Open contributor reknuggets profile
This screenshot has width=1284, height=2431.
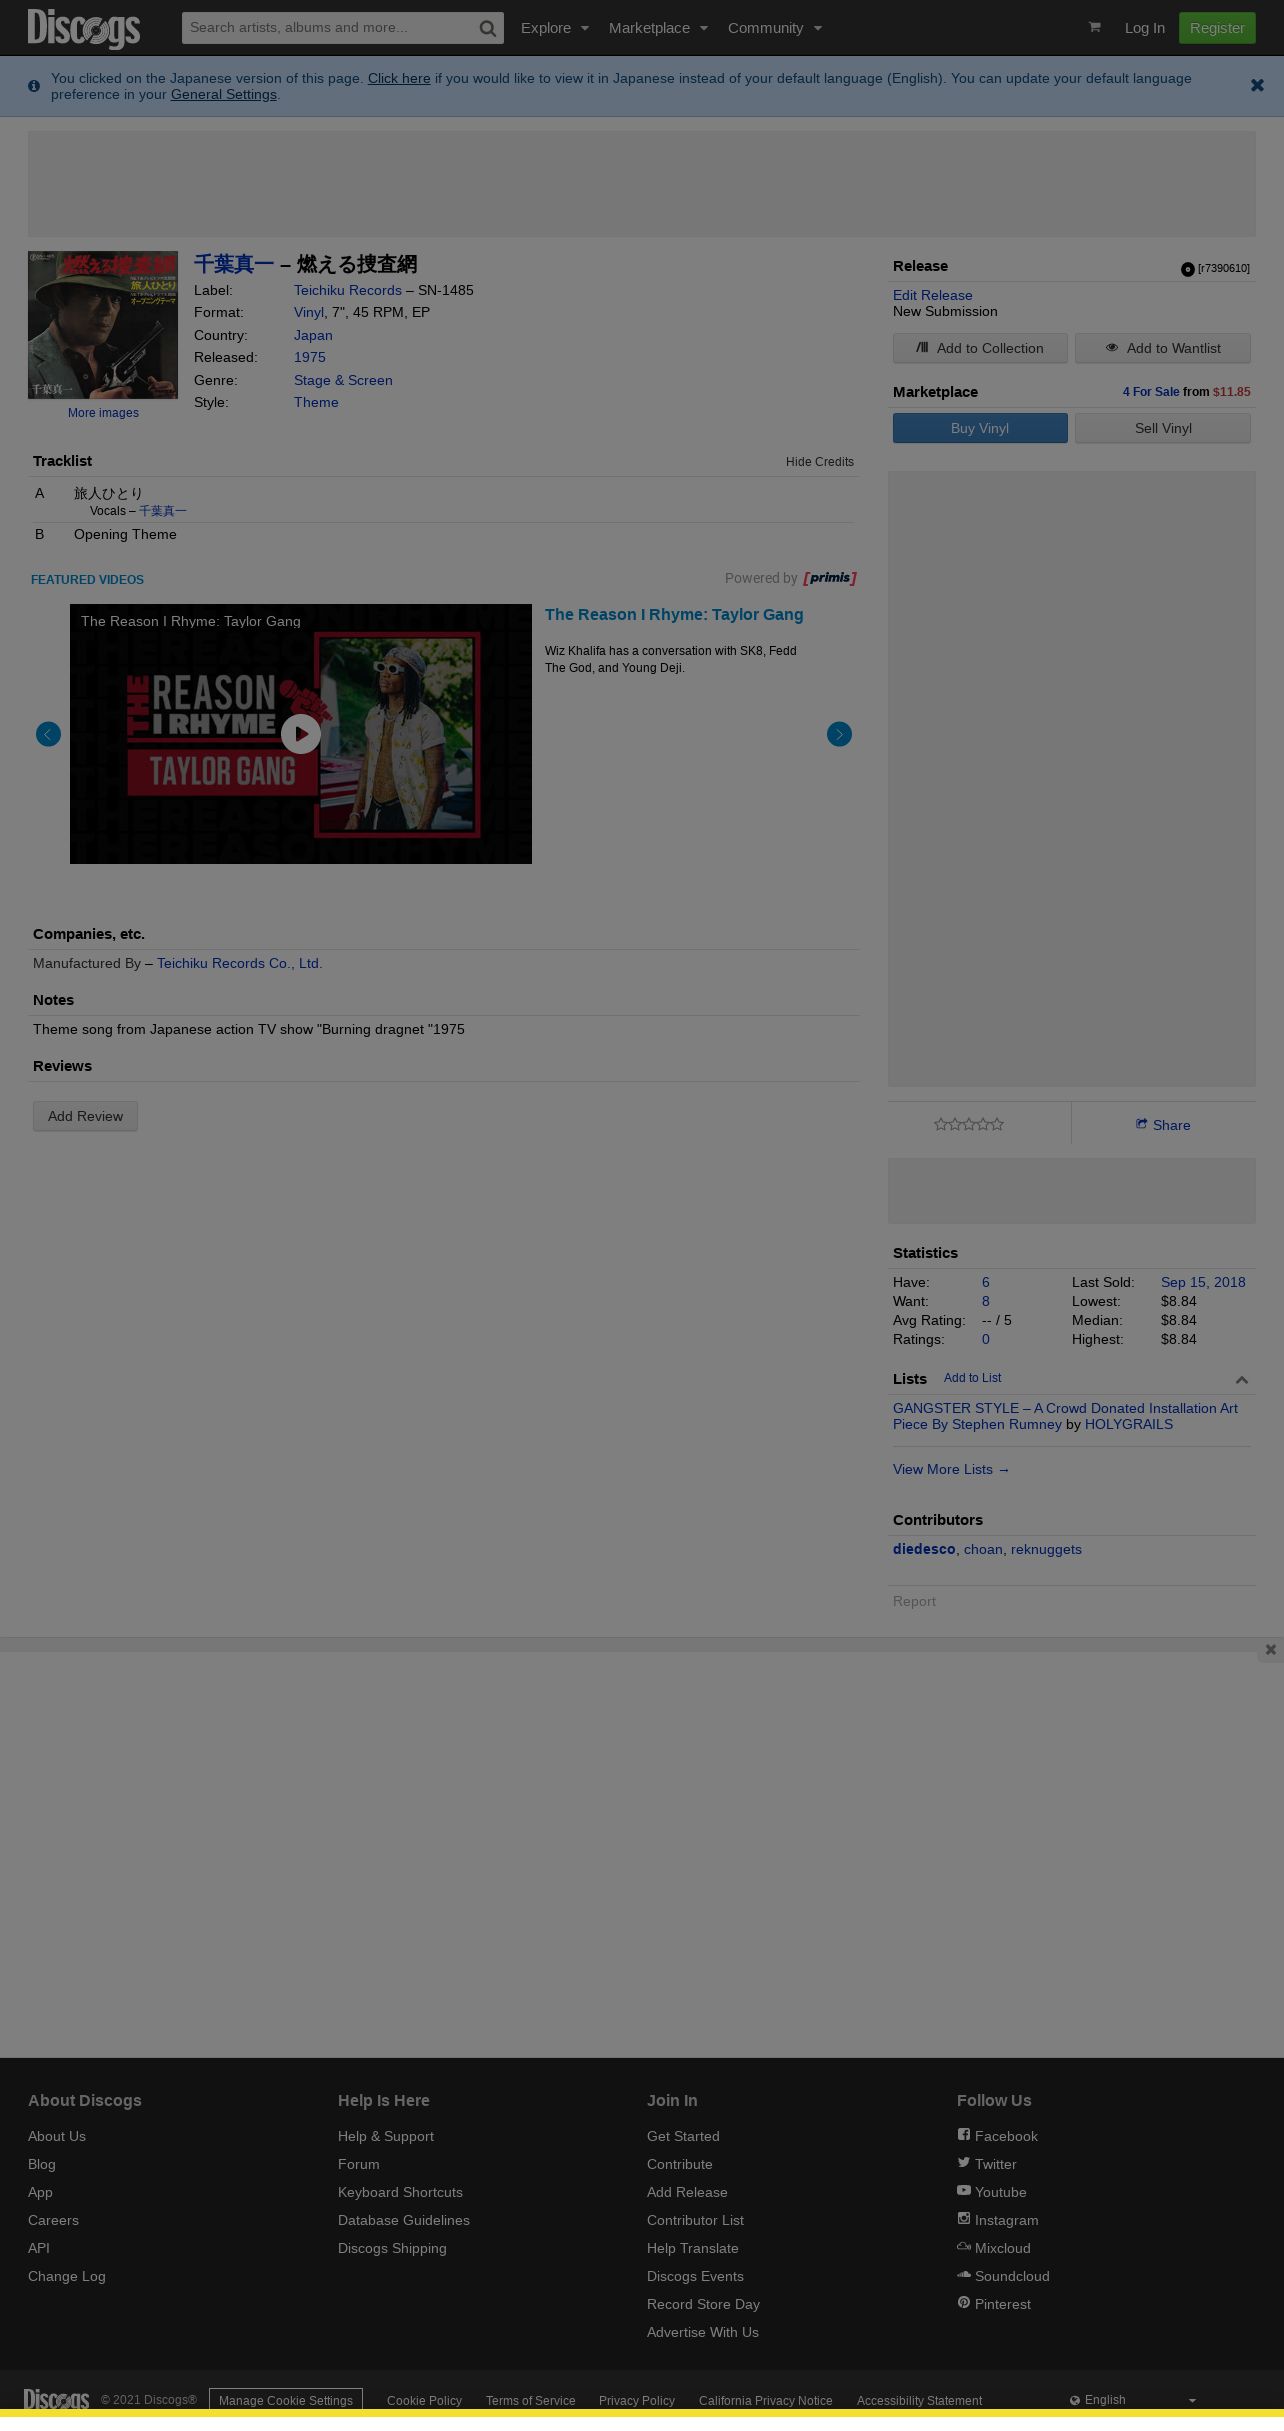pos(1046,1549)
